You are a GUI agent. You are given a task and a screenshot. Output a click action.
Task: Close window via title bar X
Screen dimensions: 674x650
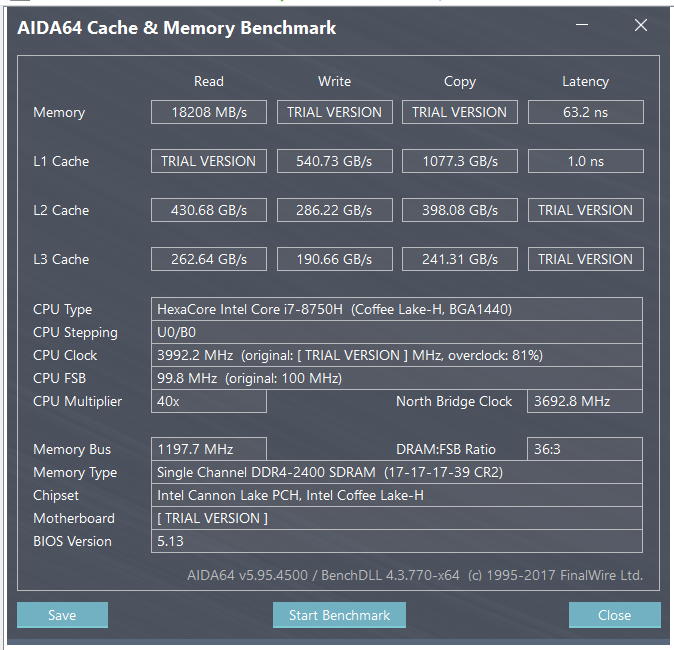coord(641,25)
